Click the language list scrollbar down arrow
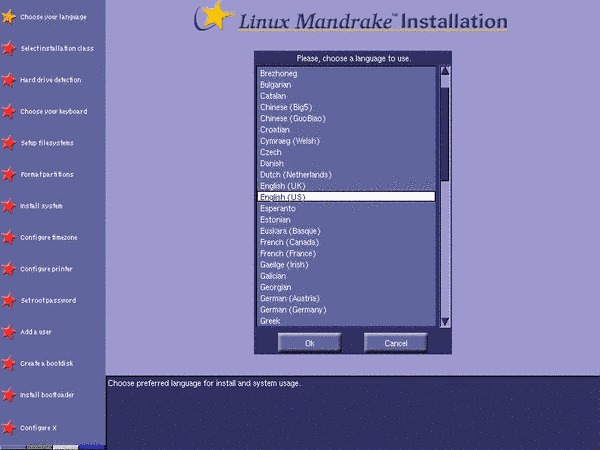The image size is (600, 450). click(x=445, y=320)
